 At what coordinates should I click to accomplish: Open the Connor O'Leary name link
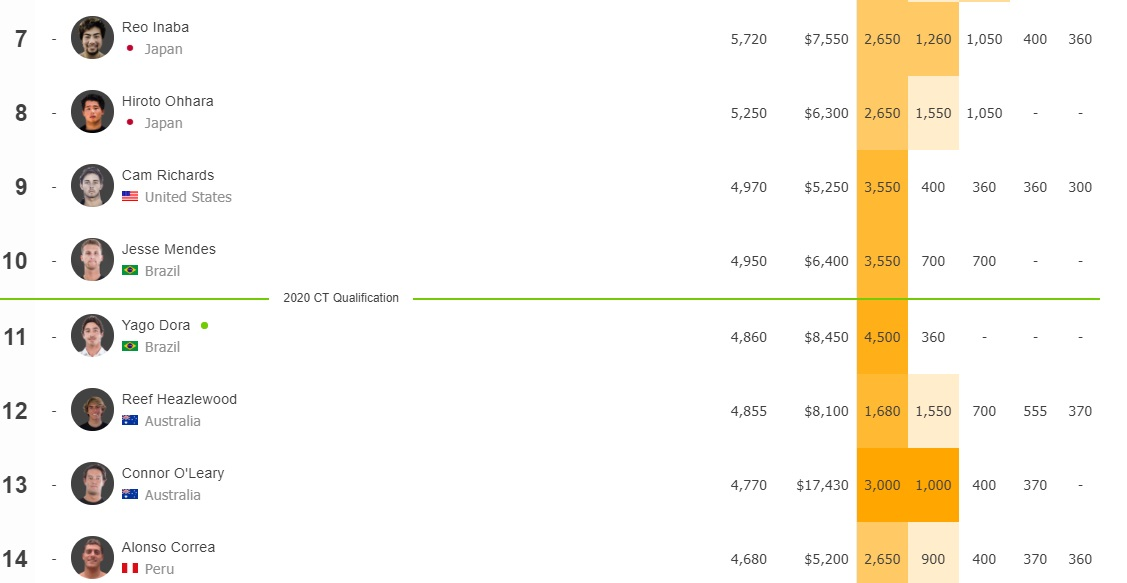coord(173,473)
